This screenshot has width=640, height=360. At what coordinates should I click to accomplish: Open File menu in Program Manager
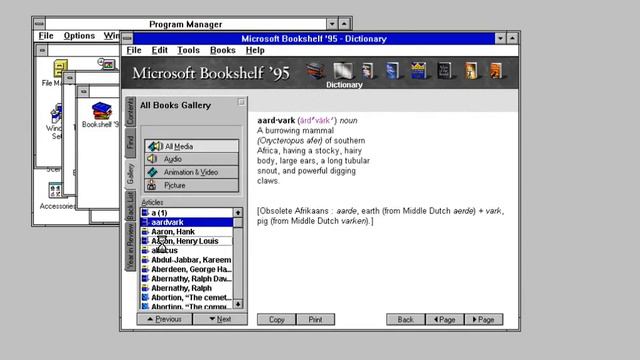click(x=46, y=36)
